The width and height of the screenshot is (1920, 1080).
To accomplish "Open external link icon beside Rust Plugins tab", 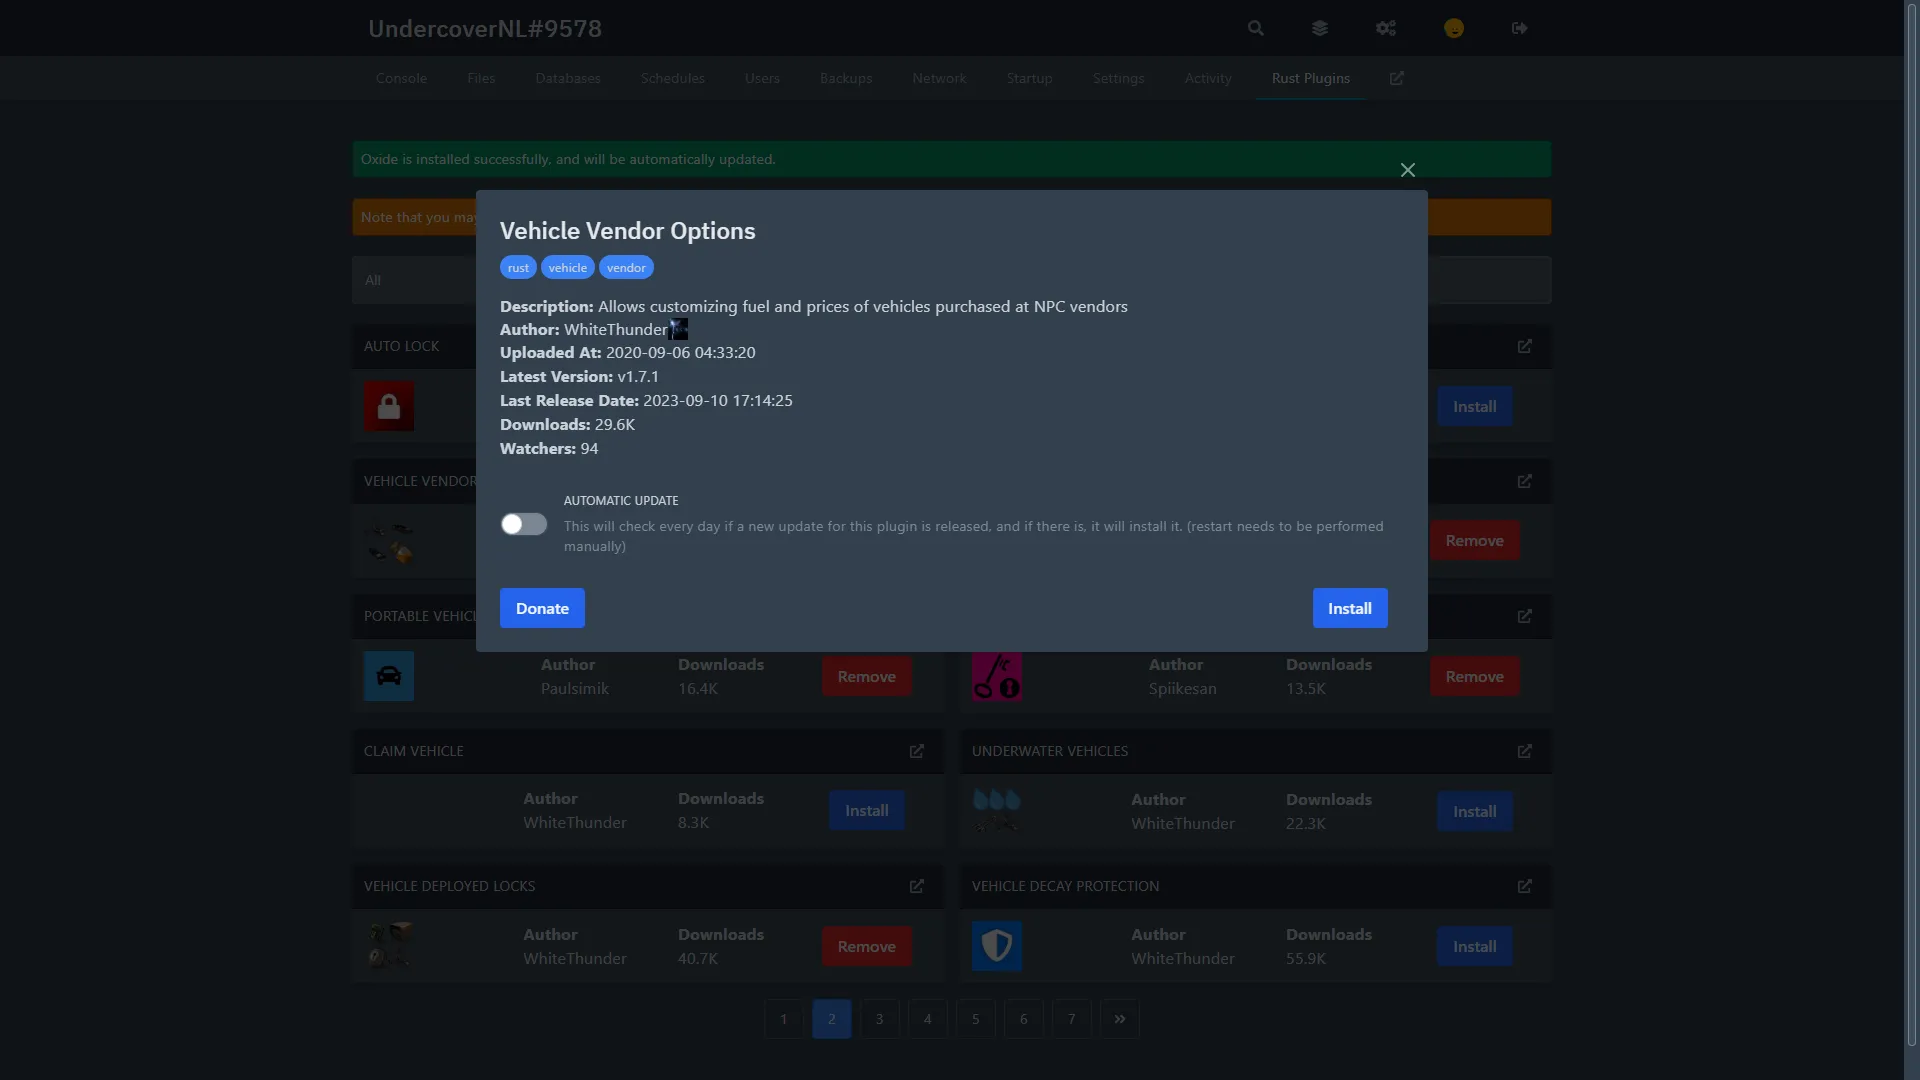I will click(1397, 78).
